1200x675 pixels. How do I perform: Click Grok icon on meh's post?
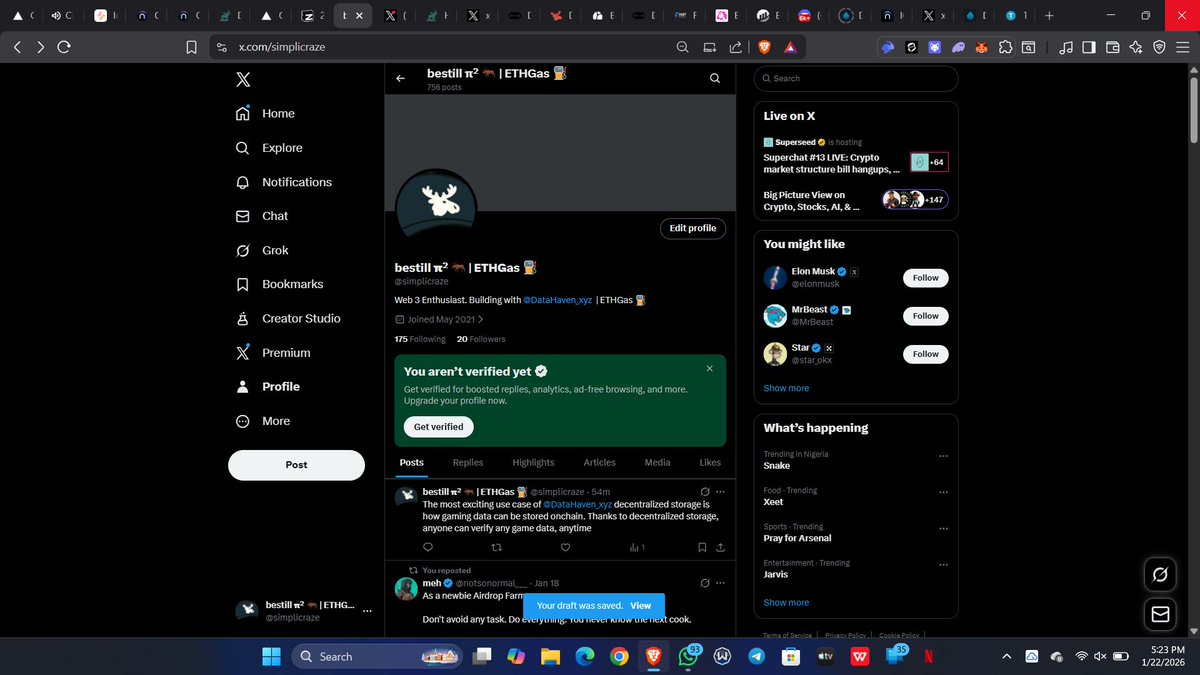tap(705, 583)
